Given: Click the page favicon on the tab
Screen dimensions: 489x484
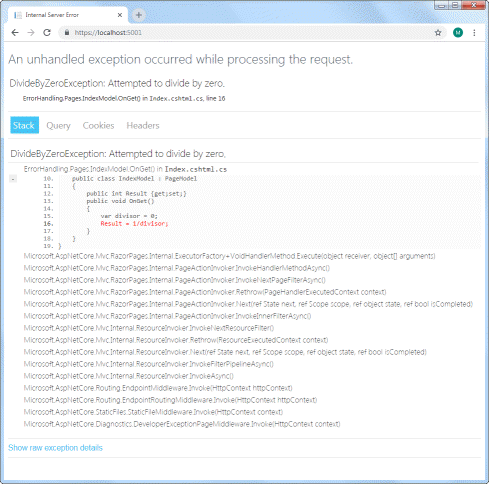Looking at the screenshot, I should (18, 15).
